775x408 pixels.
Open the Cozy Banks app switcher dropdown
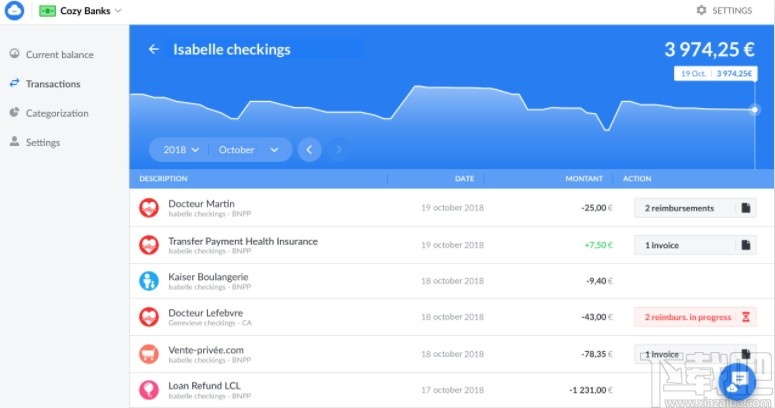[80, 11]
